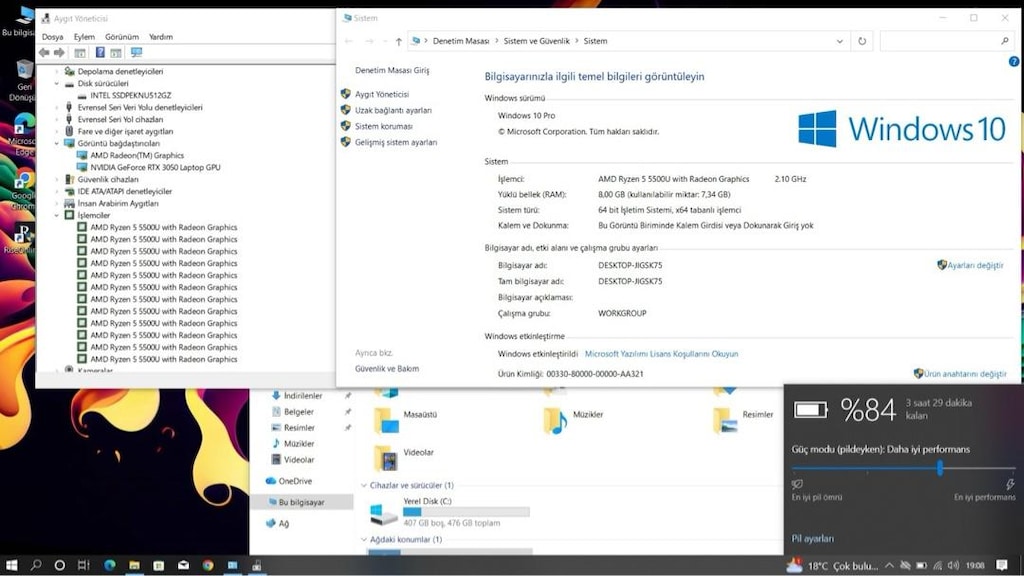The height and width of the screenshot is (576, 1024).
Task: Open Google Chrome from the taskbar
Action: [208, 566]
